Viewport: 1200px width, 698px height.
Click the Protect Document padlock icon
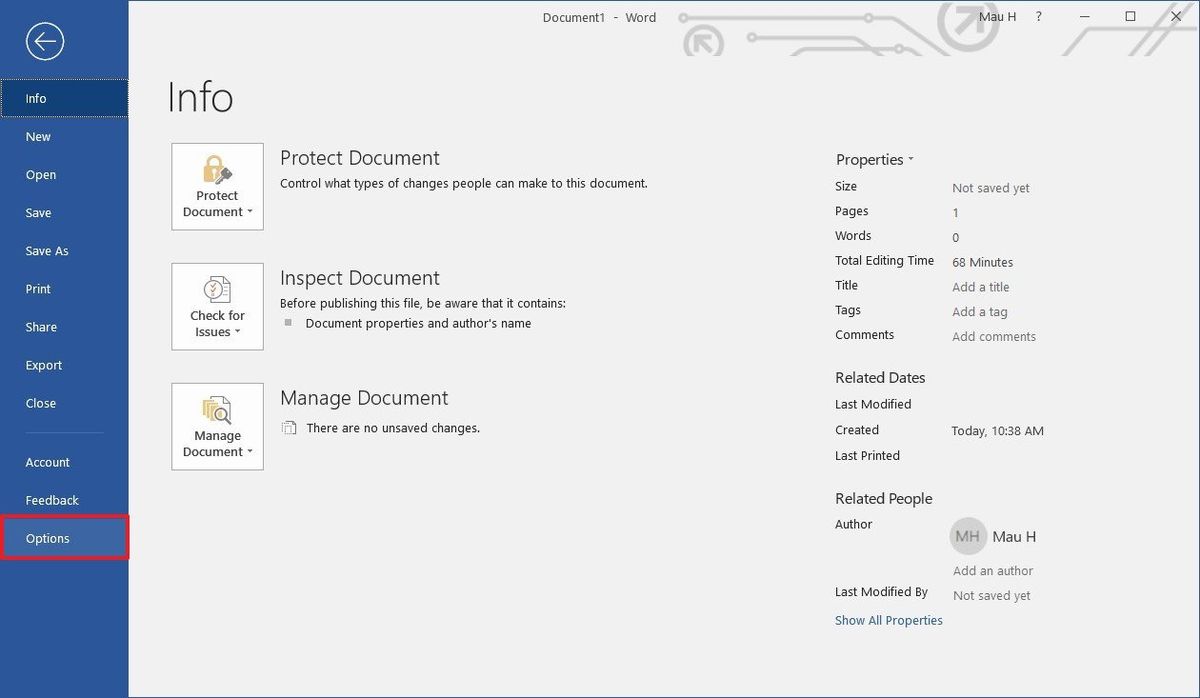click(217, 170)
